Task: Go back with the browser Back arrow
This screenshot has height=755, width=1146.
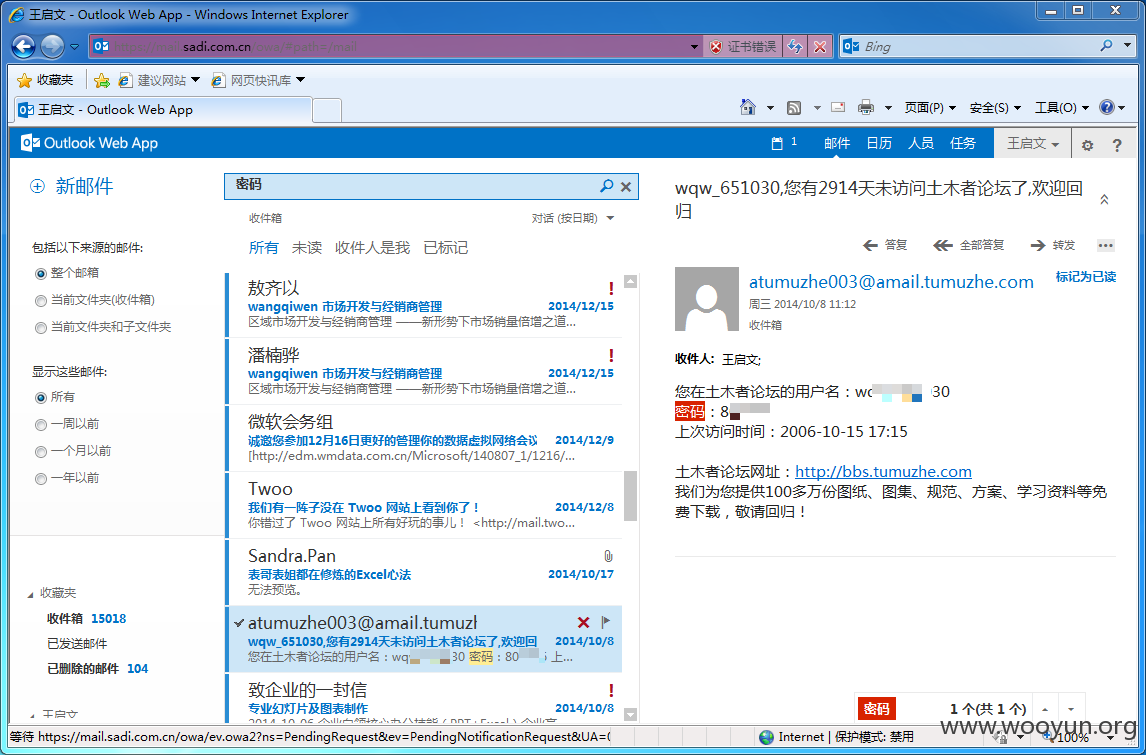Action: pos(23,47)
